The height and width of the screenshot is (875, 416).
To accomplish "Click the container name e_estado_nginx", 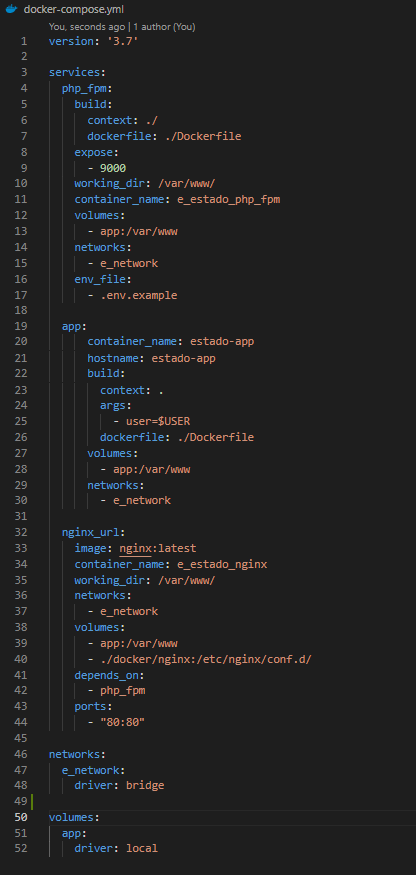I will click(222, 564).
